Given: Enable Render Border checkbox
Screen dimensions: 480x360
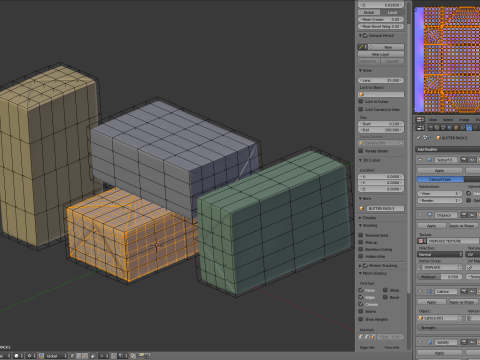Looking at the screenshot, I should click(361, 151).
